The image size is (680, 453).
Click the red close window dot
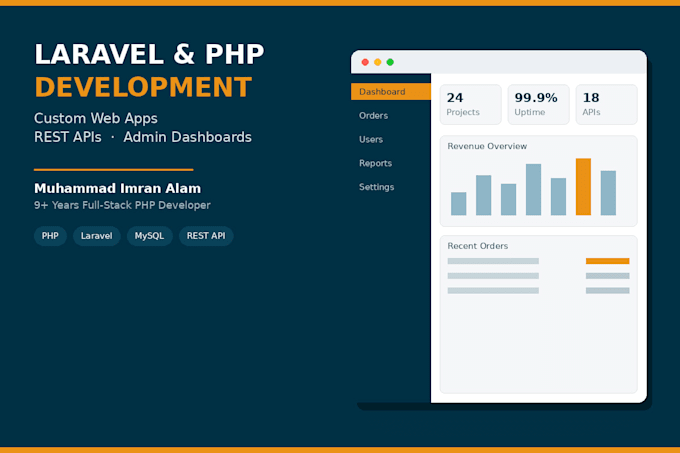pos(365,62)
